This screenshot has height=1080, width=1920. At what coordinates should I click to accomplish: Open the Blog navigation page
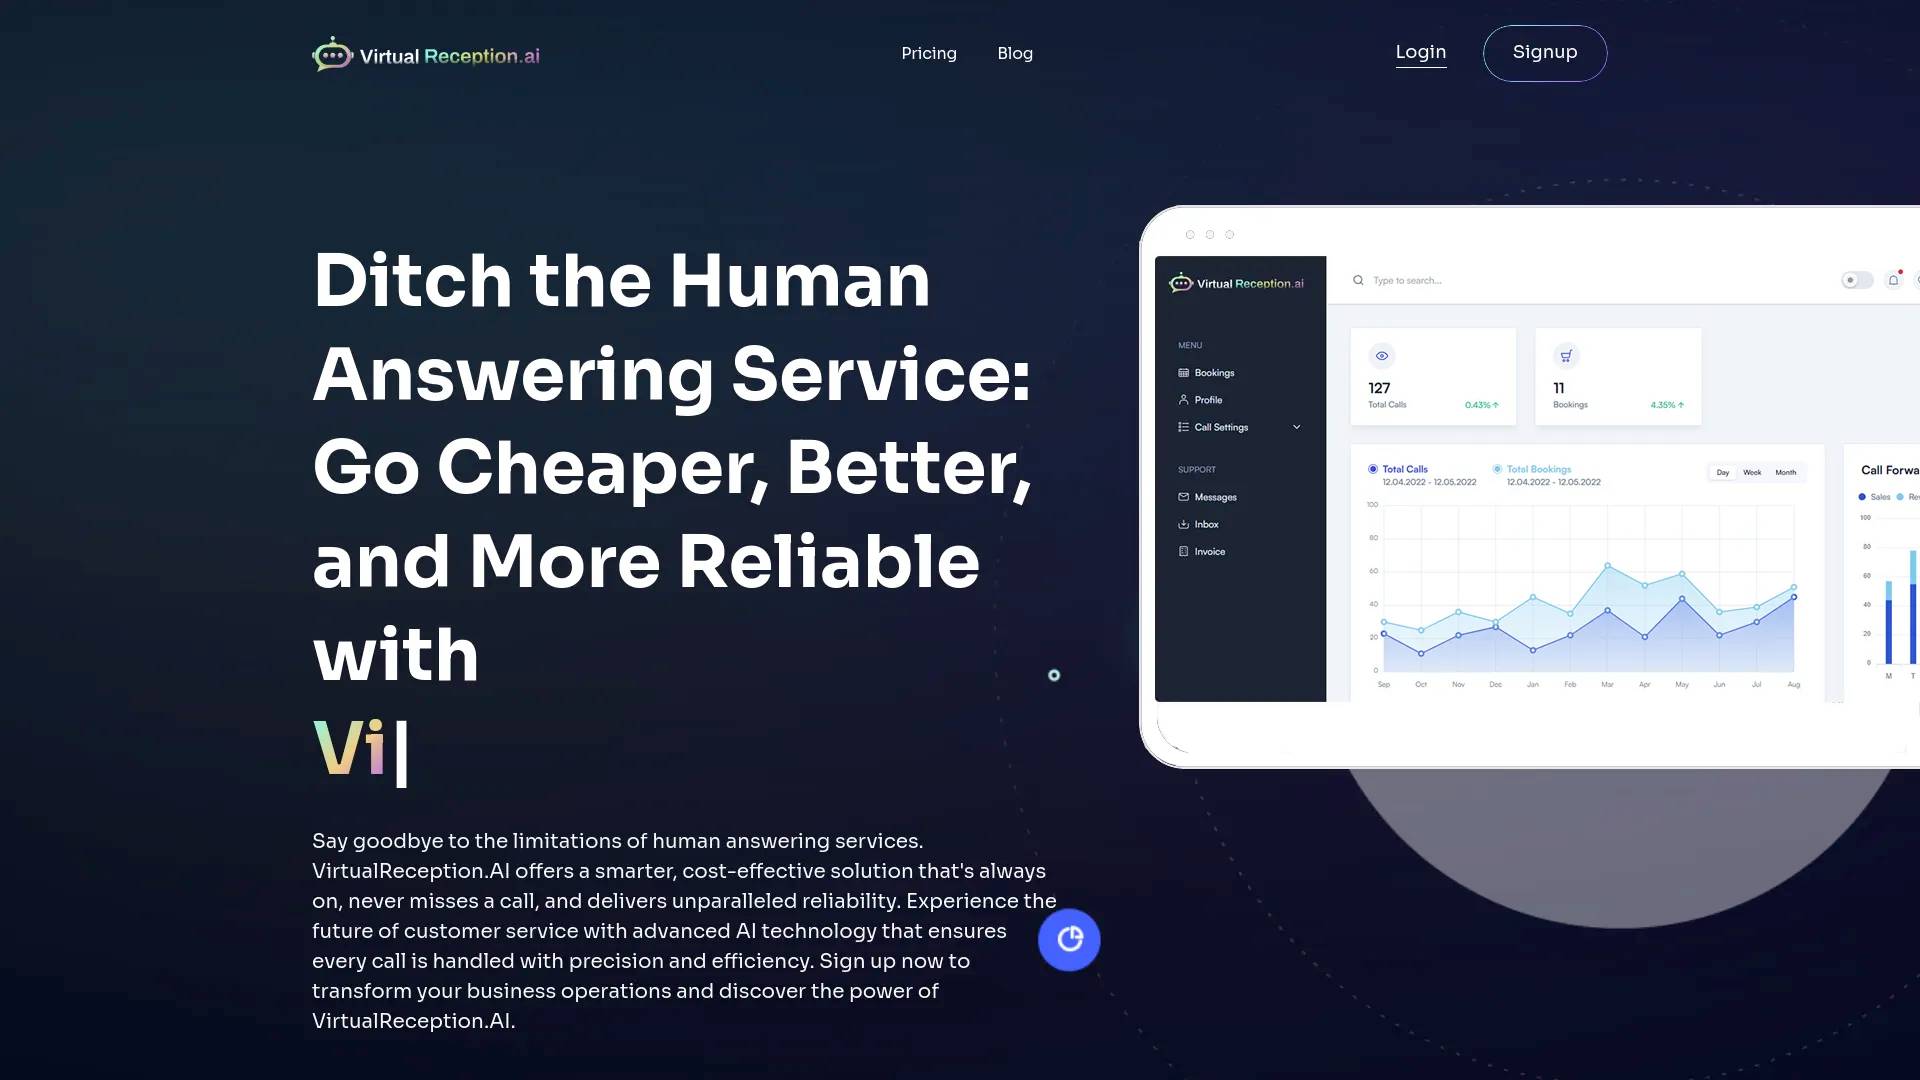pos(1015,54)
